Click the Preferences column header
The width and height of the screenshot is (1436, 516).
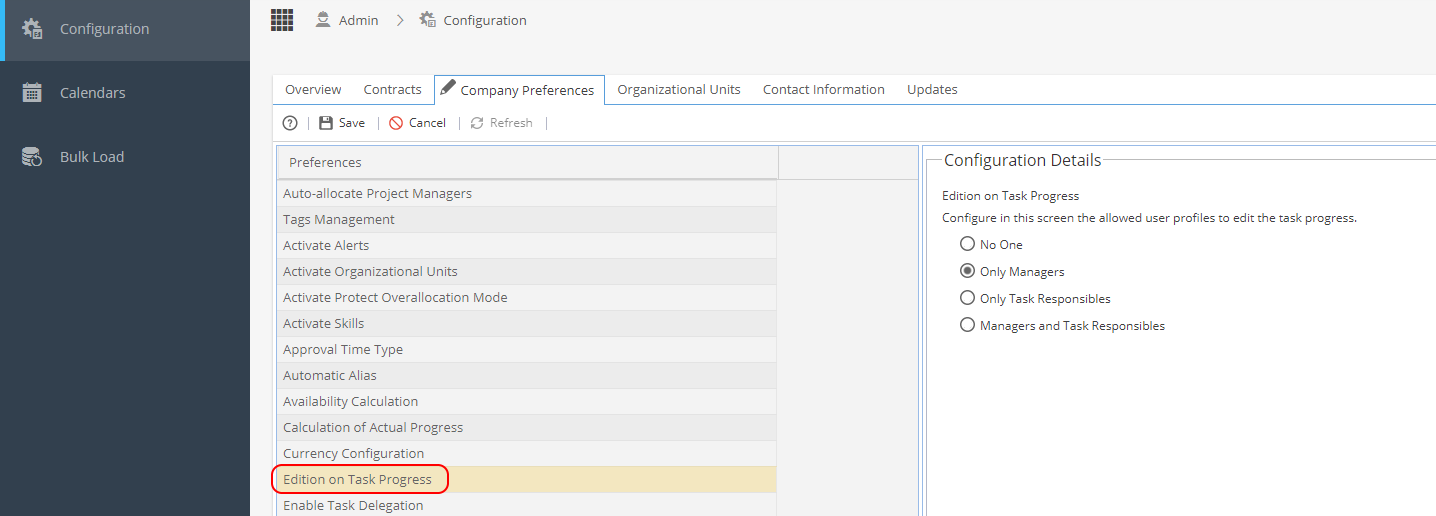click(x=527, y=162)
